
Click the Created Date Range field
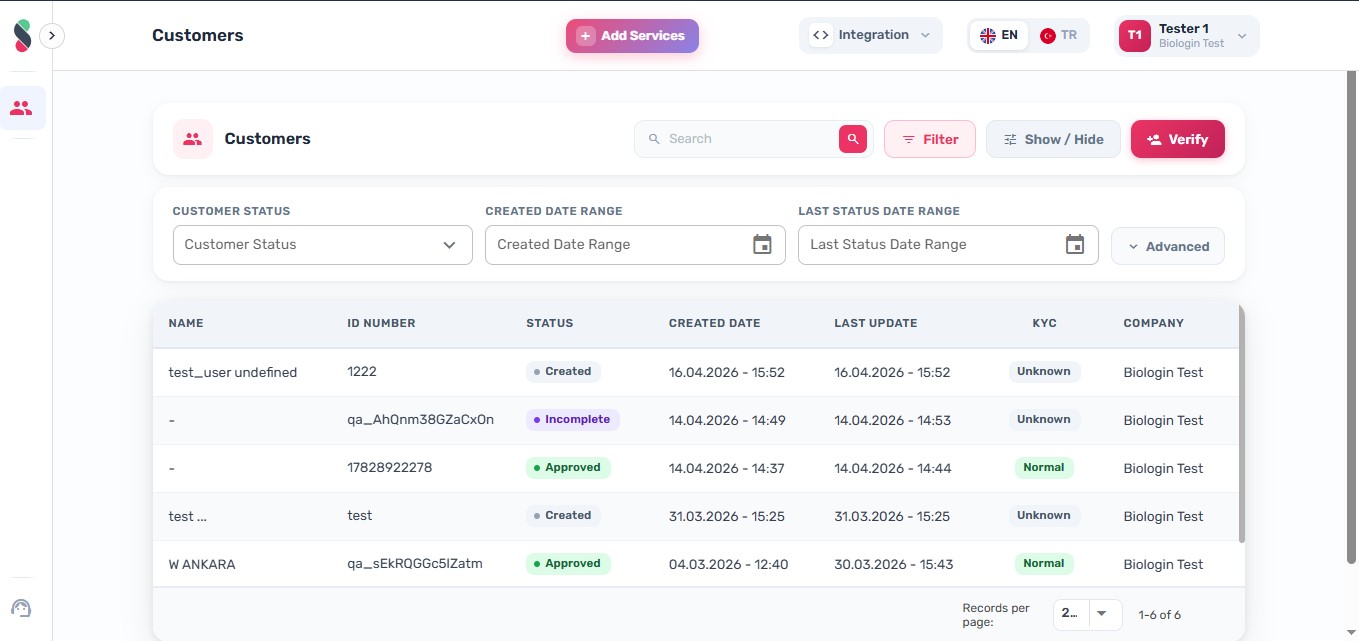635,245
